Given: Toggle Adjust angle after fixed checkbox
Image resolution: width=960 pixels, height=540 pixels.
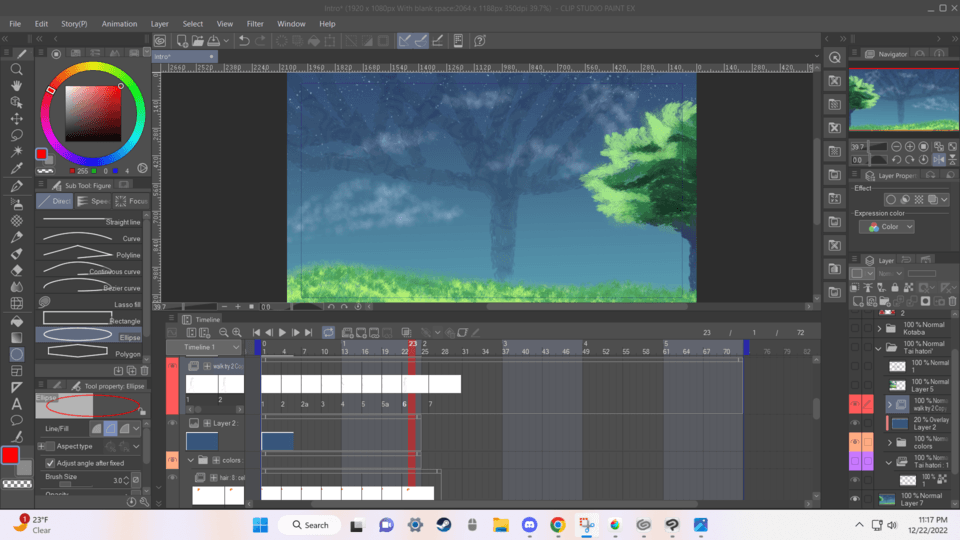Looking at the screenshot, I should pyautogui.click(x=51, y=463).
